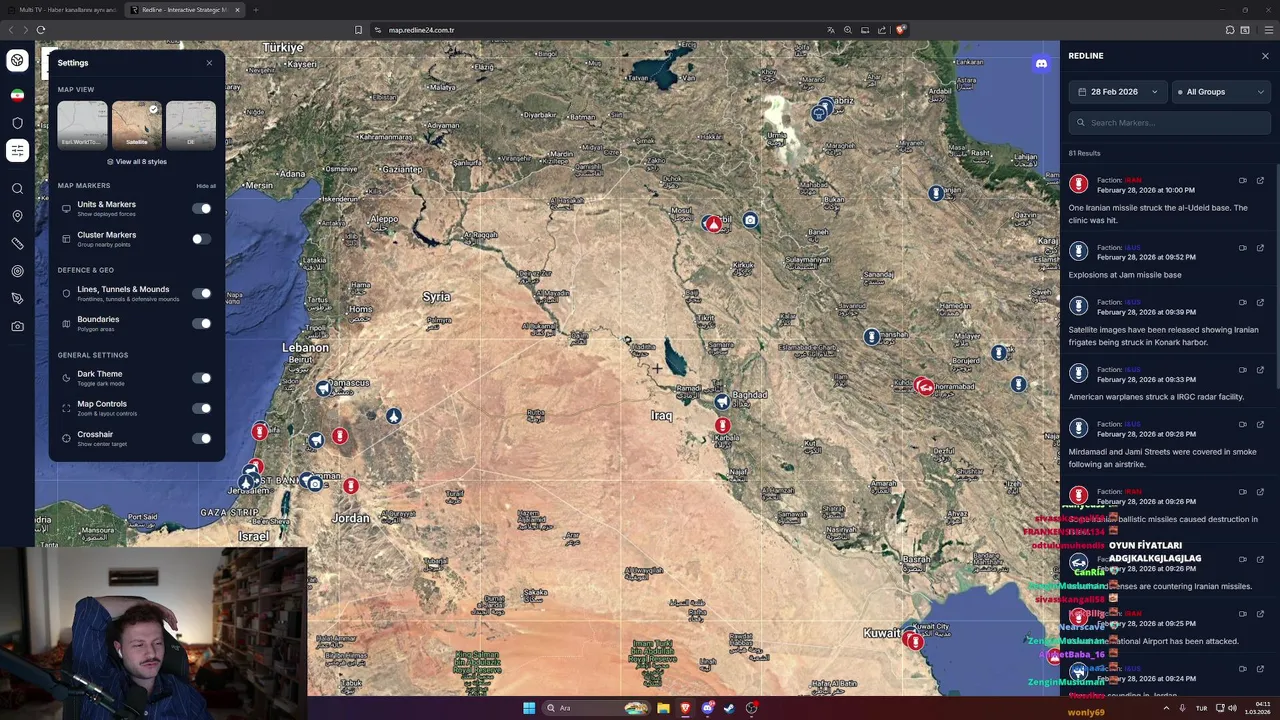Viewport: 1280px width, 720px height.
Task: Open the search magnifier in left sidebar
Action: tap(17, 188)
